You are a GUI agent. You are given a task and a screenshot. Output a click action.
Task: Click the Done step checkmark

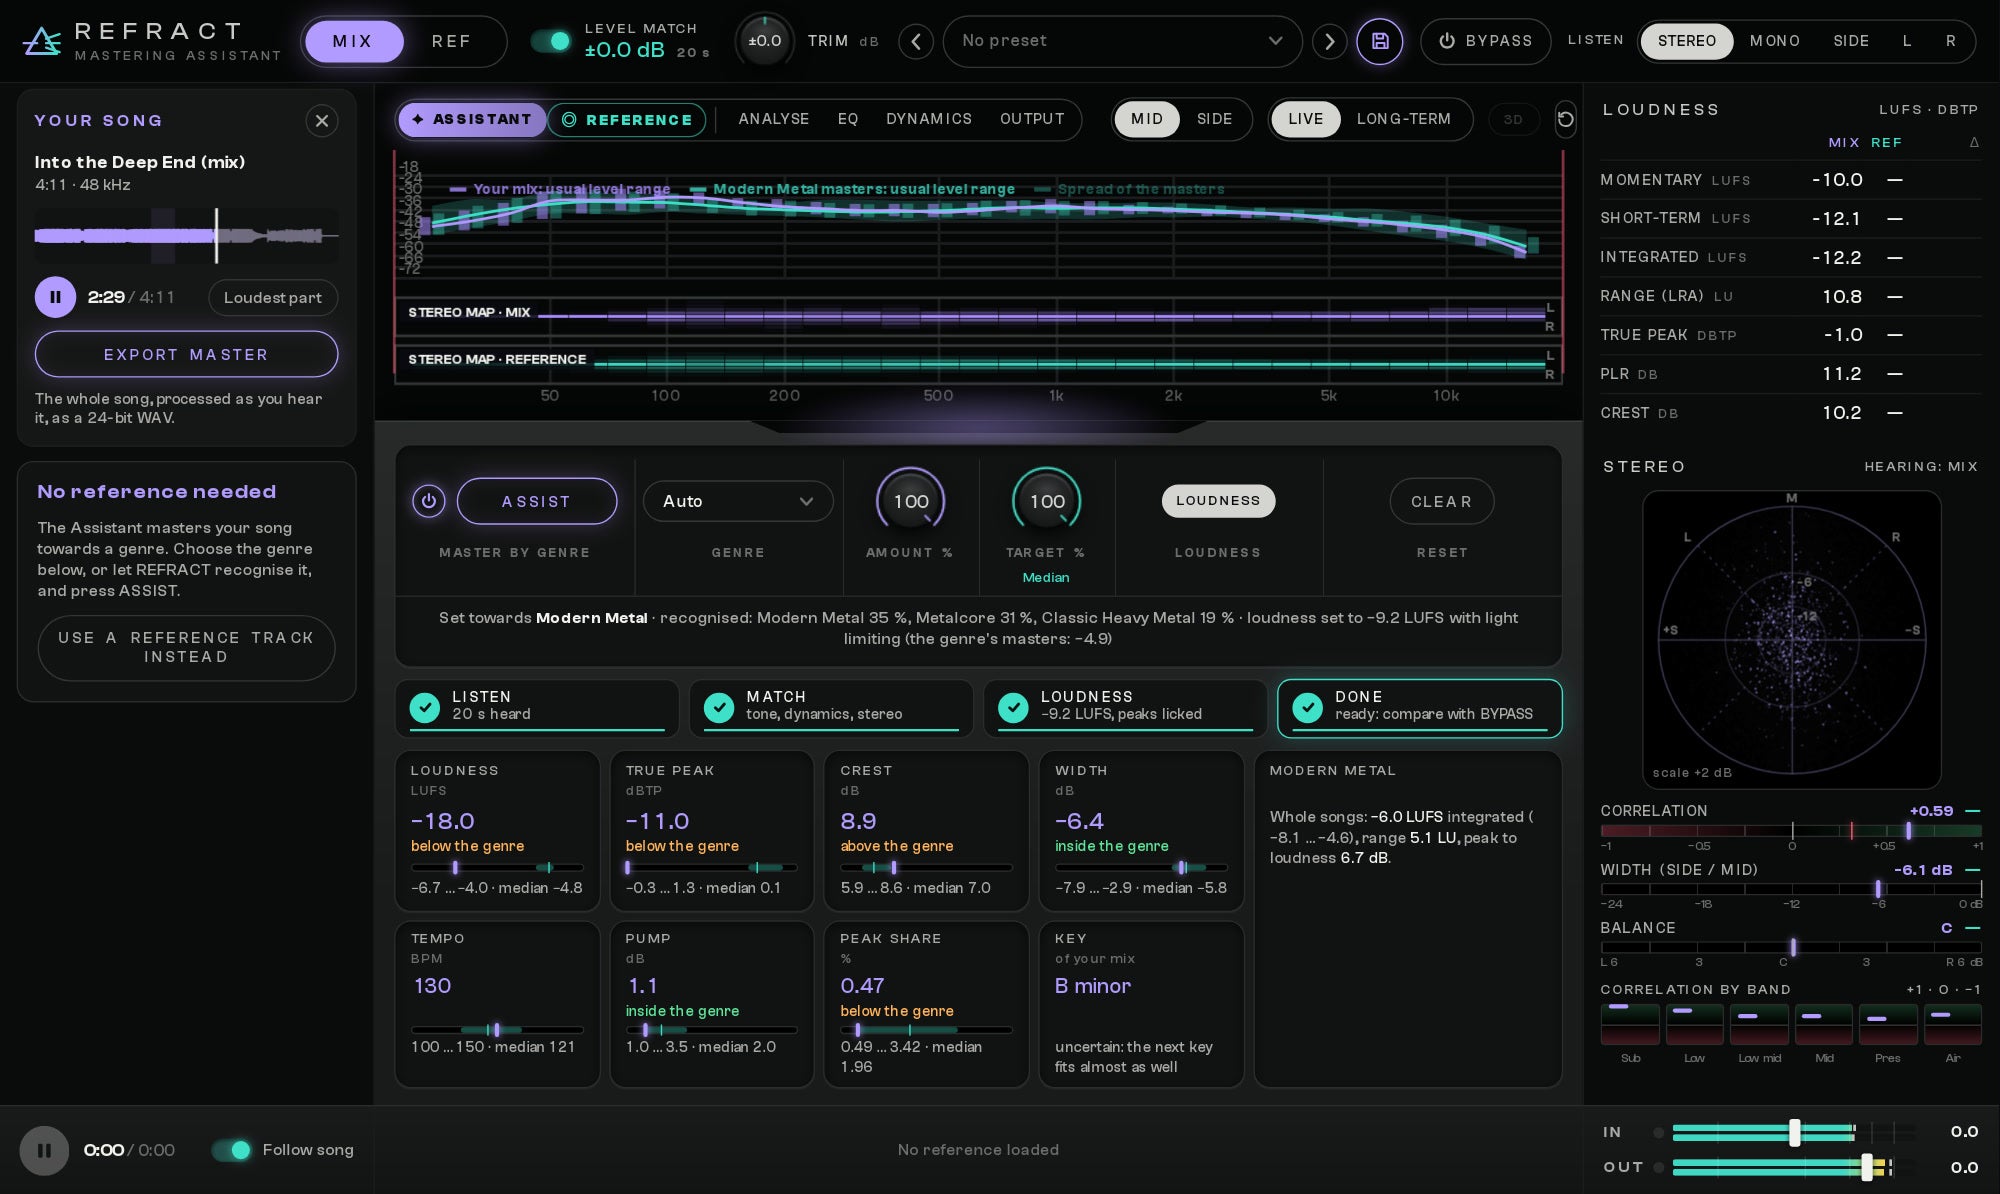1307,707
